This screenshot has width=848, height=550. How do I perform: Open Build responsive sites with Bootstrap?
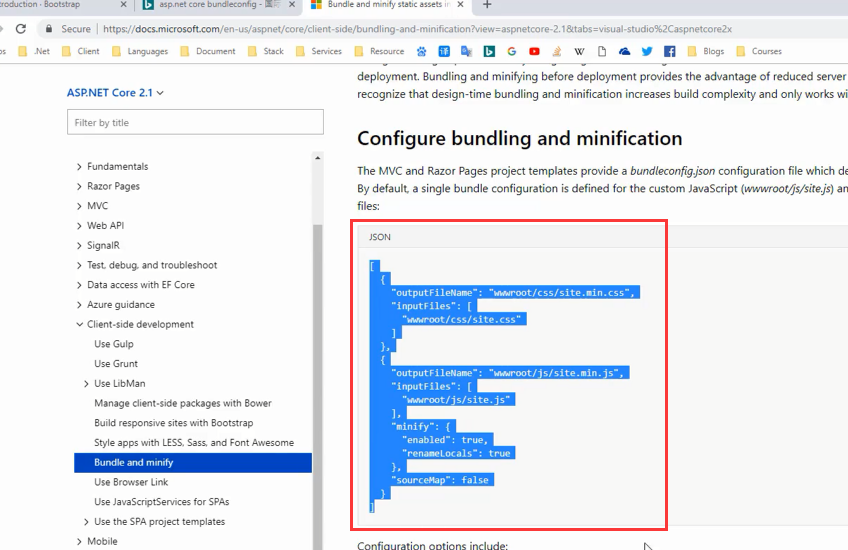pos(174,423)
